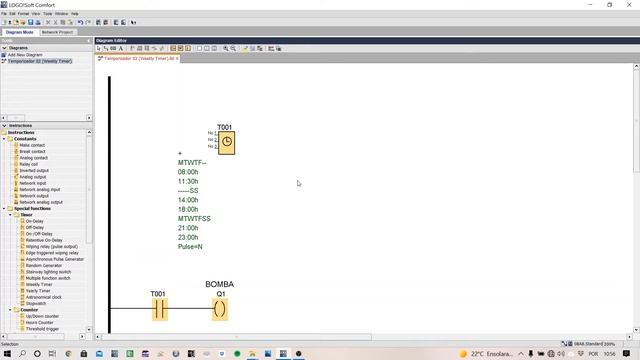Viewport: 640px width, 360px height.
Task: Collapse the Diagrams section
Action: pyautogui.click(x=4, y=48)
